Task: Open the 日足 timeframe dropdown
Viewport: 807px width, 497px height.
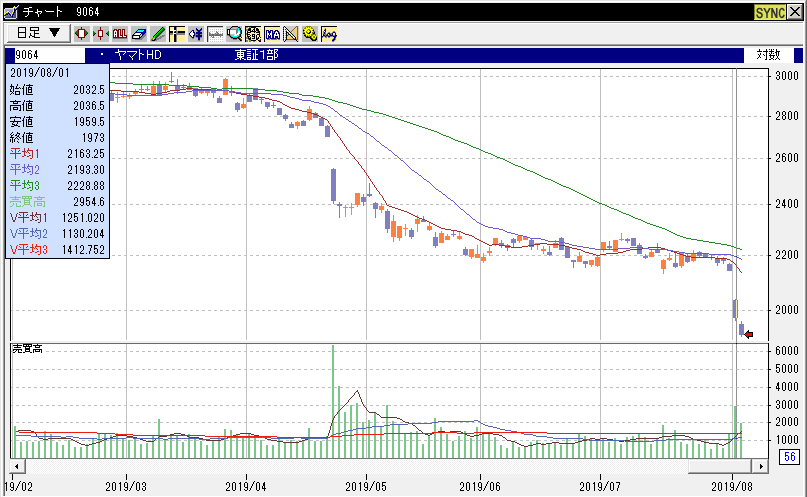Action: 38,33
